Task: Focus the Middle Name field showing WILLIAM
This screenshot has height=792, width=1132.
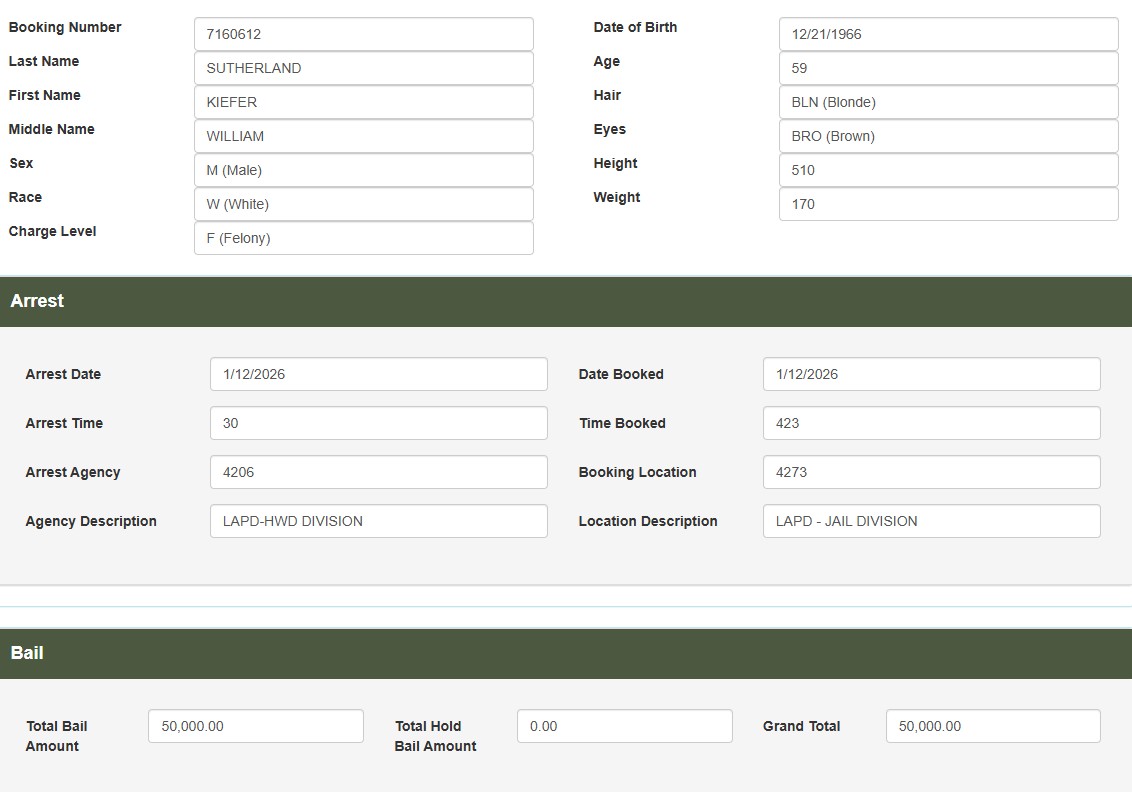Action: (x=364, y=136)
